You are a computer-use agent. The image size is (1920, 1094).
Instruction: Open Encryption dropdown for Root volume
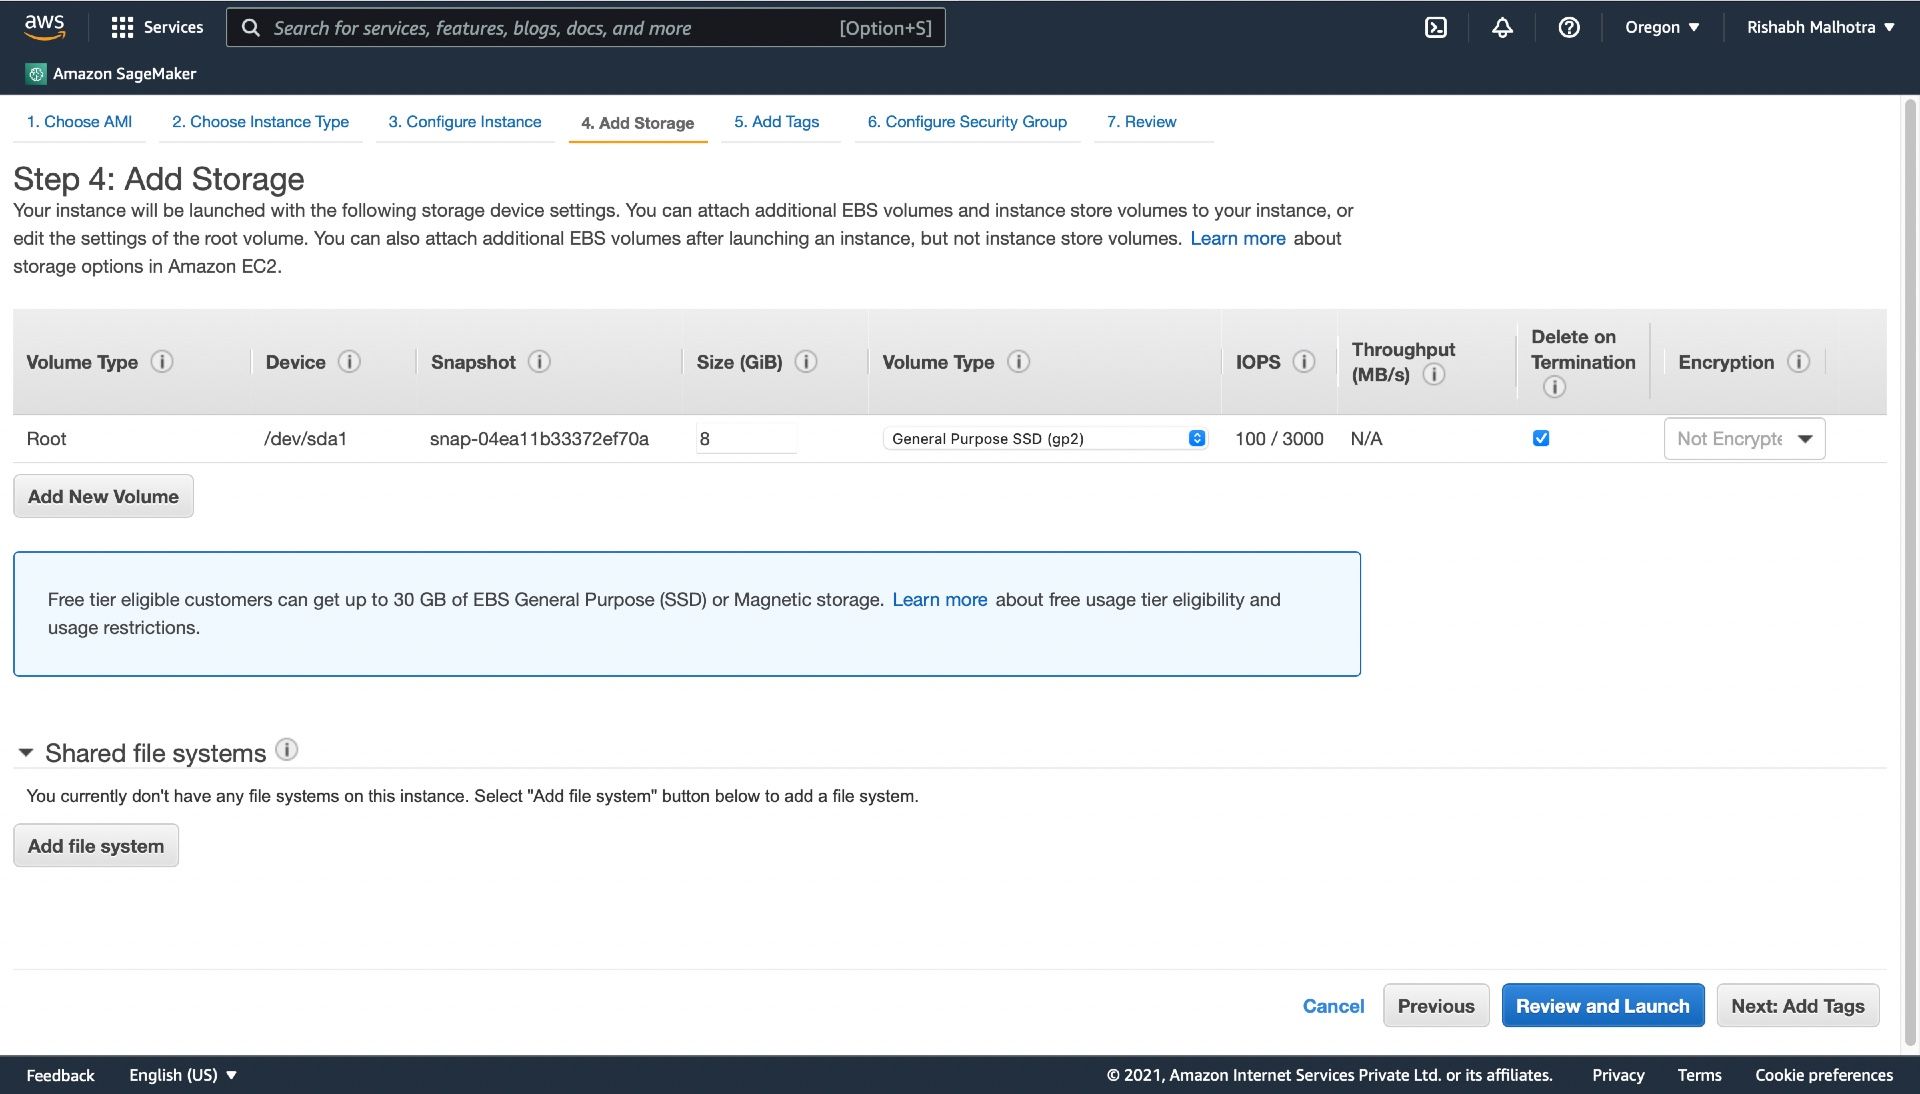1745,438
